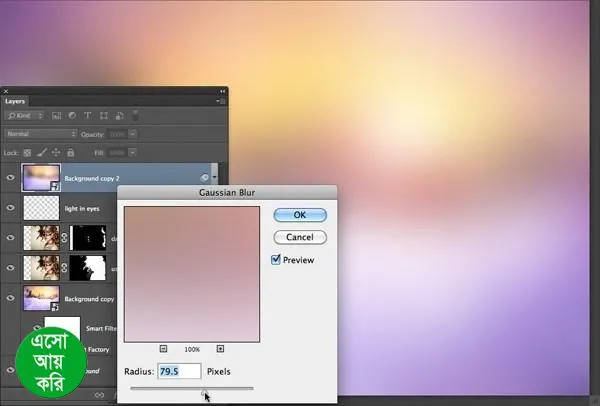Click Cancel in Gaussian Blur dialog

click(299, 237)
